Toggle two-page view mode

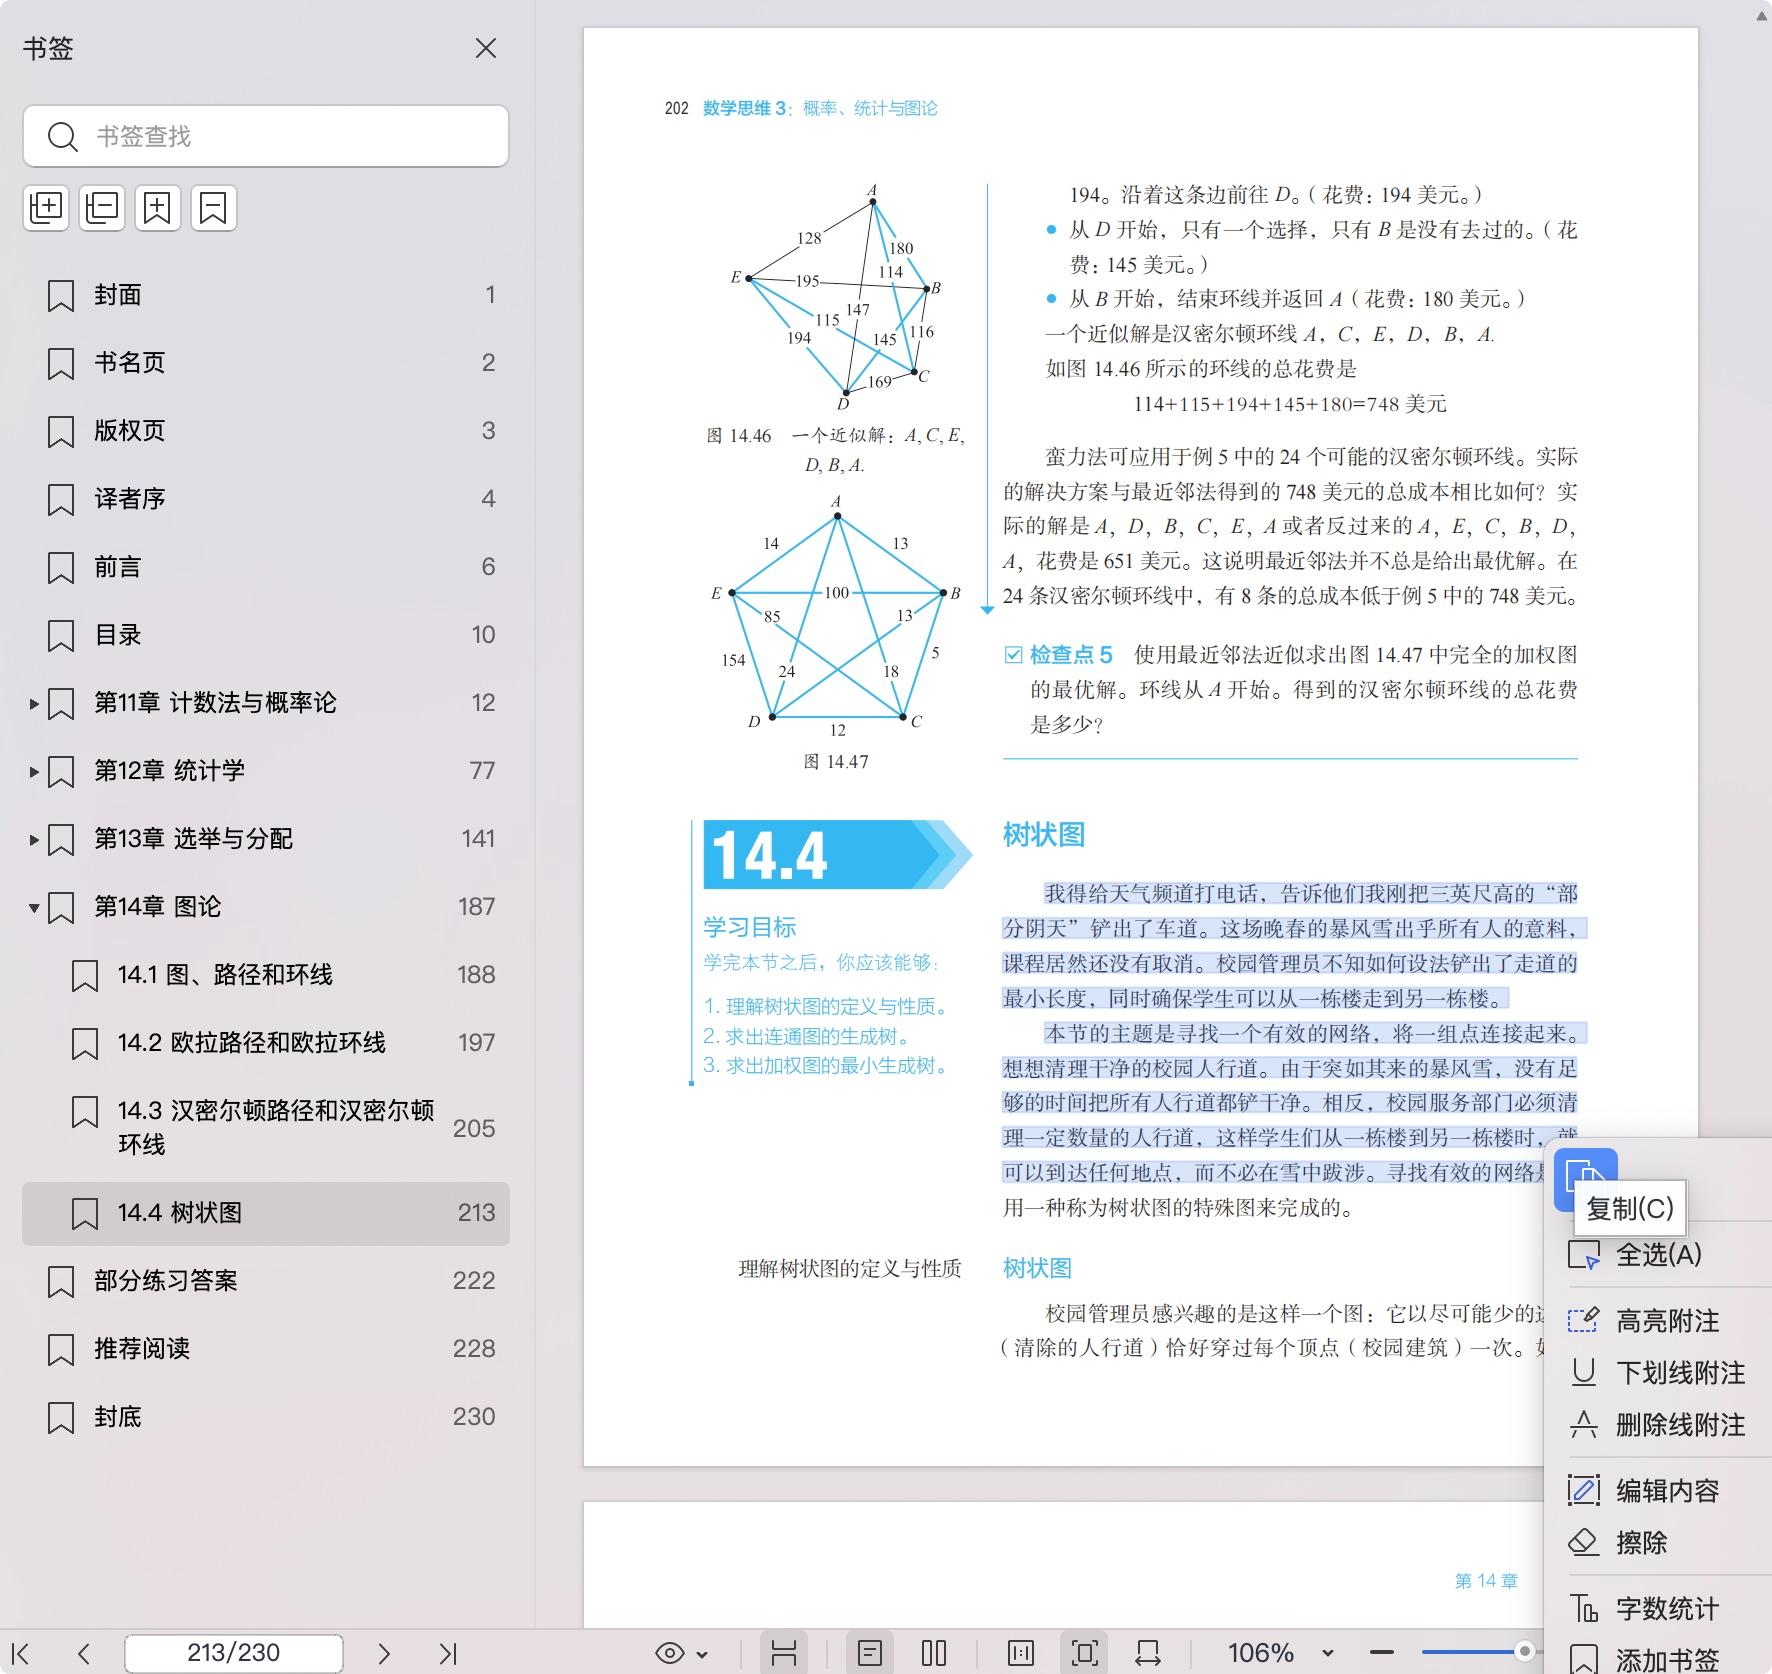(x=934, y=1653)
